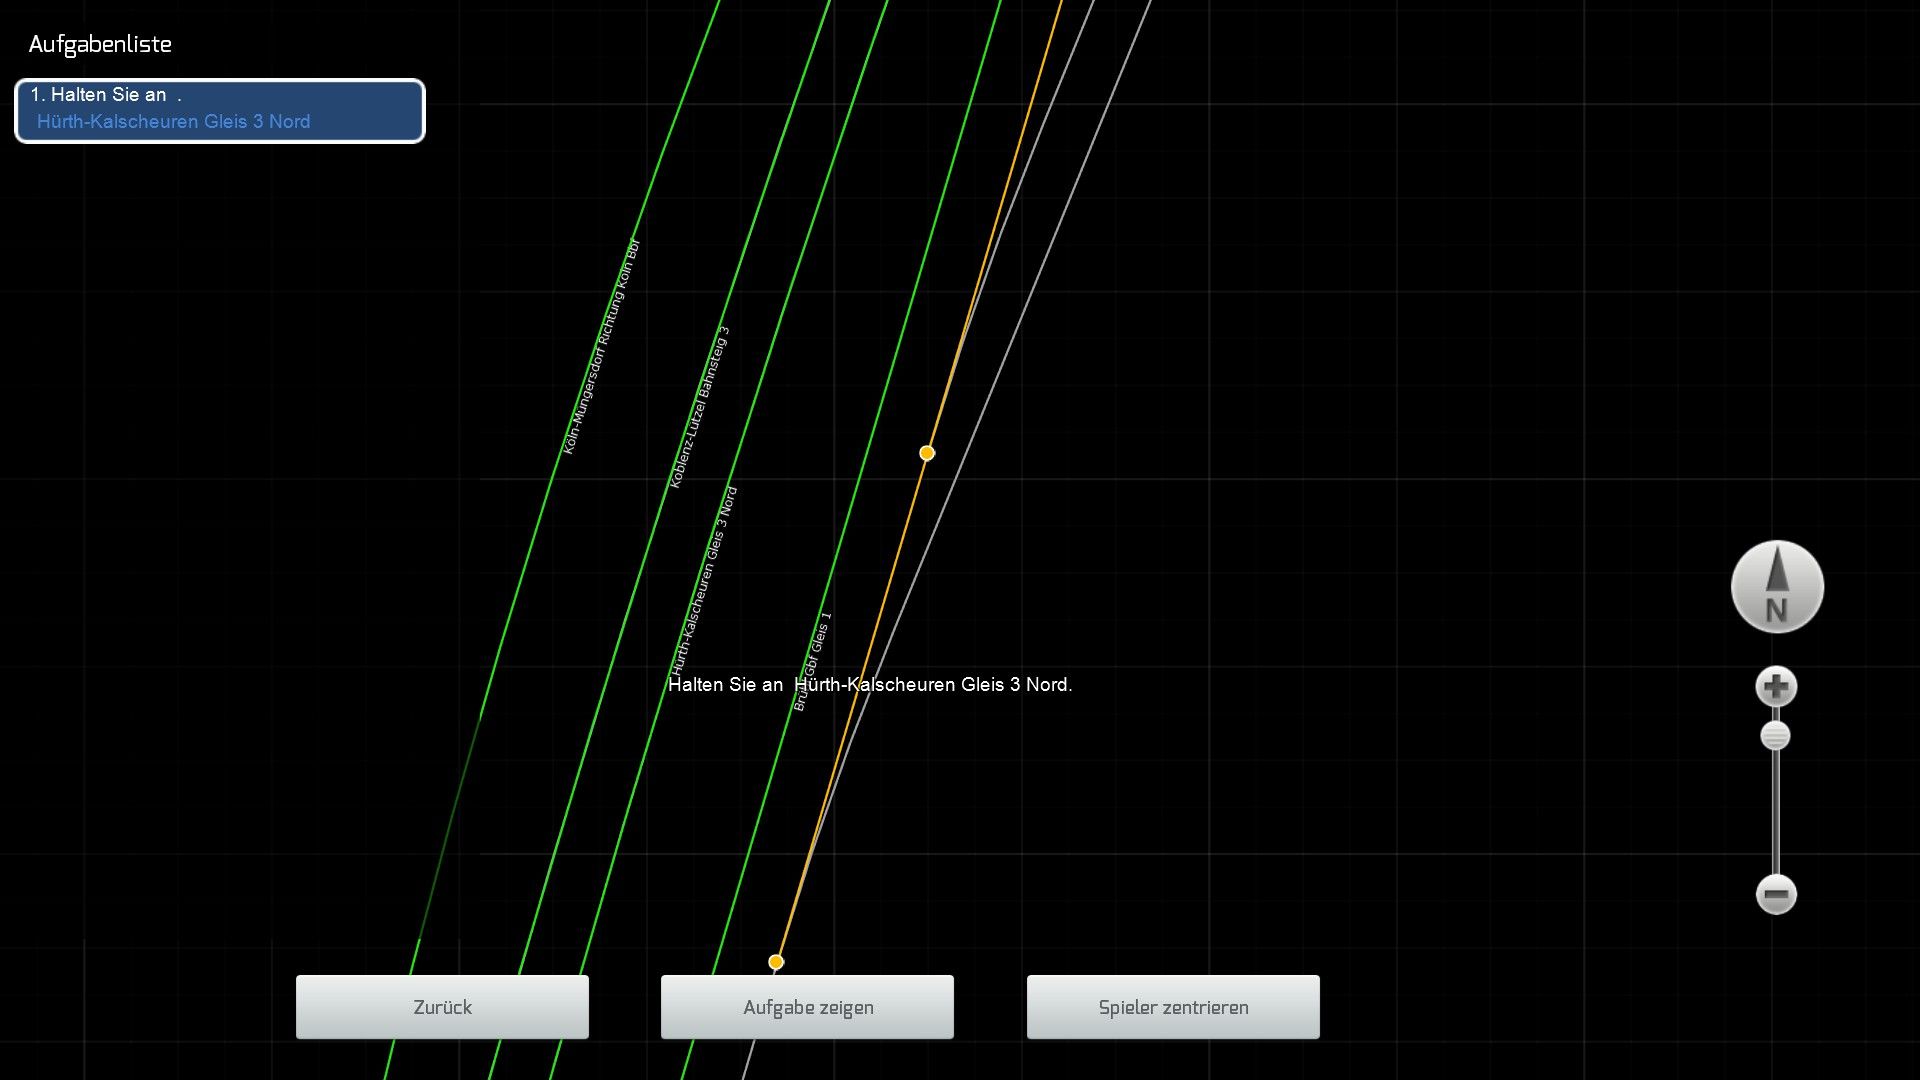Click the upper orange waypoint marker
Viewport: 1920px width, 1080px height.
click(927, 453)
